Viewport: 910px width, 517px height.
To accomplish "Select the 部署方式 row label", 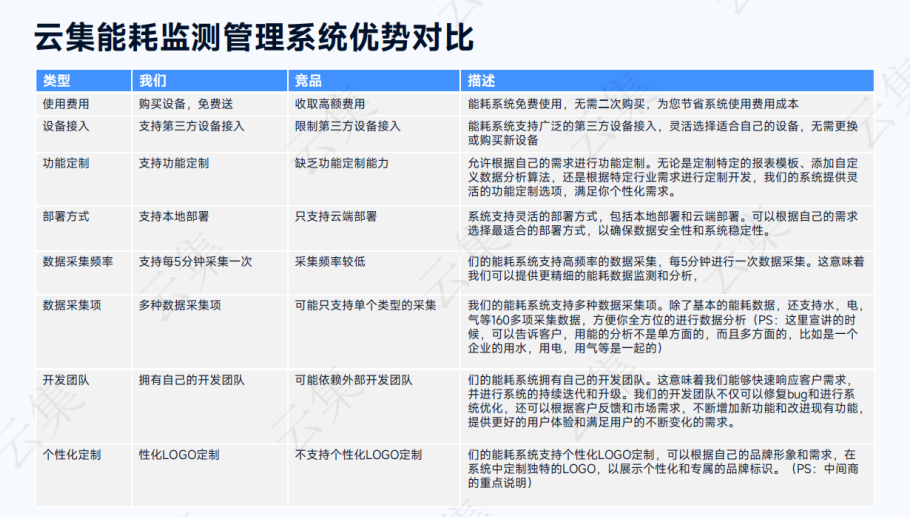I will click(66, 215).
